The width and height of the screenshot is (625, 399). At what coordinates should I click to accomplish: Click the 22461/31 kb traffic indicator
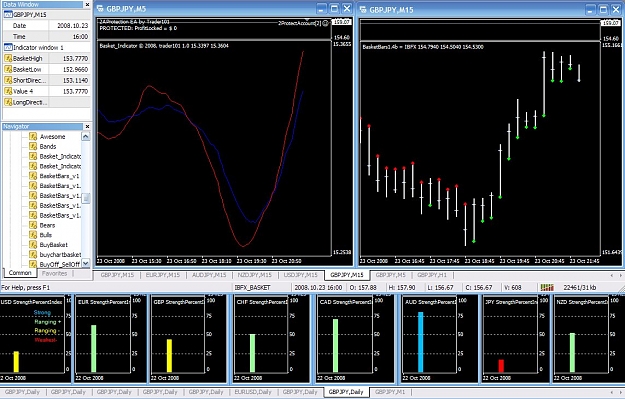(580, 287)
